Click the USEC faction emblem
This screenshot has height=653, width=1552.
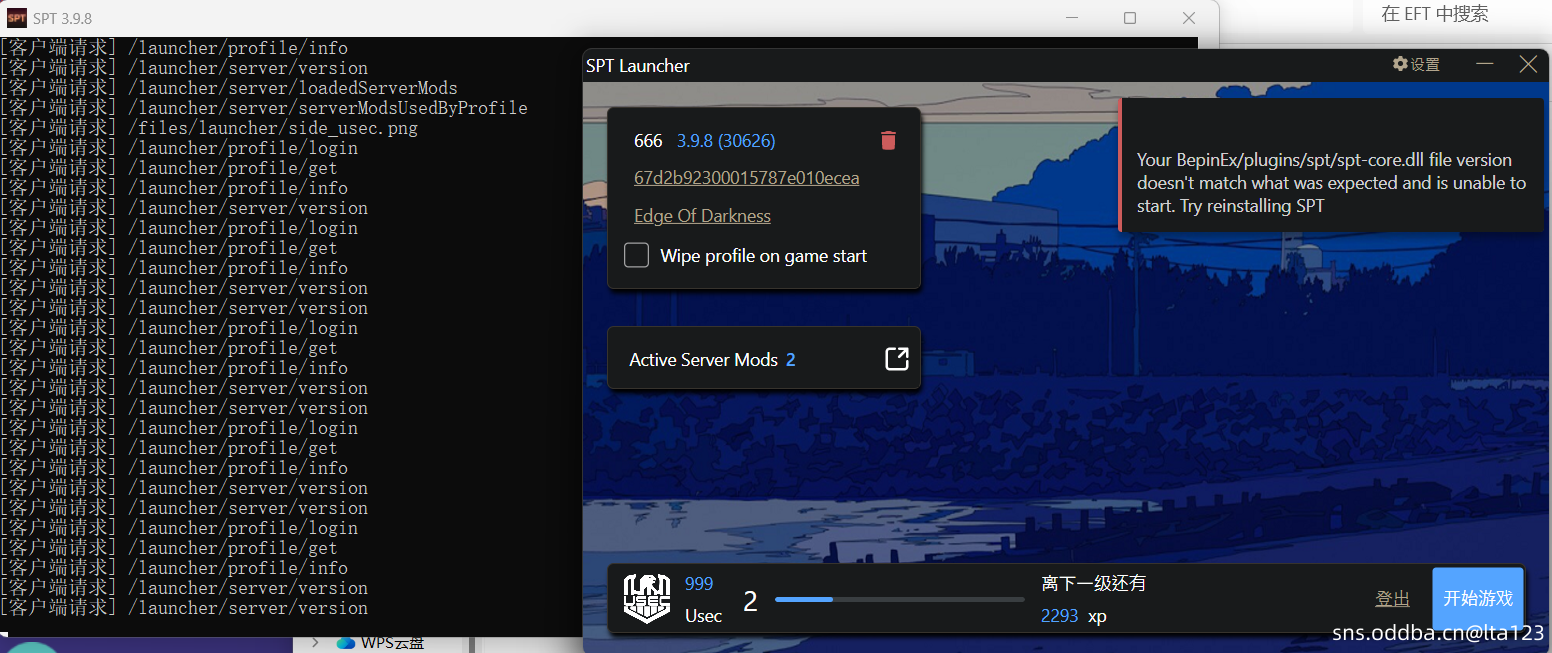tap(646, 598)
